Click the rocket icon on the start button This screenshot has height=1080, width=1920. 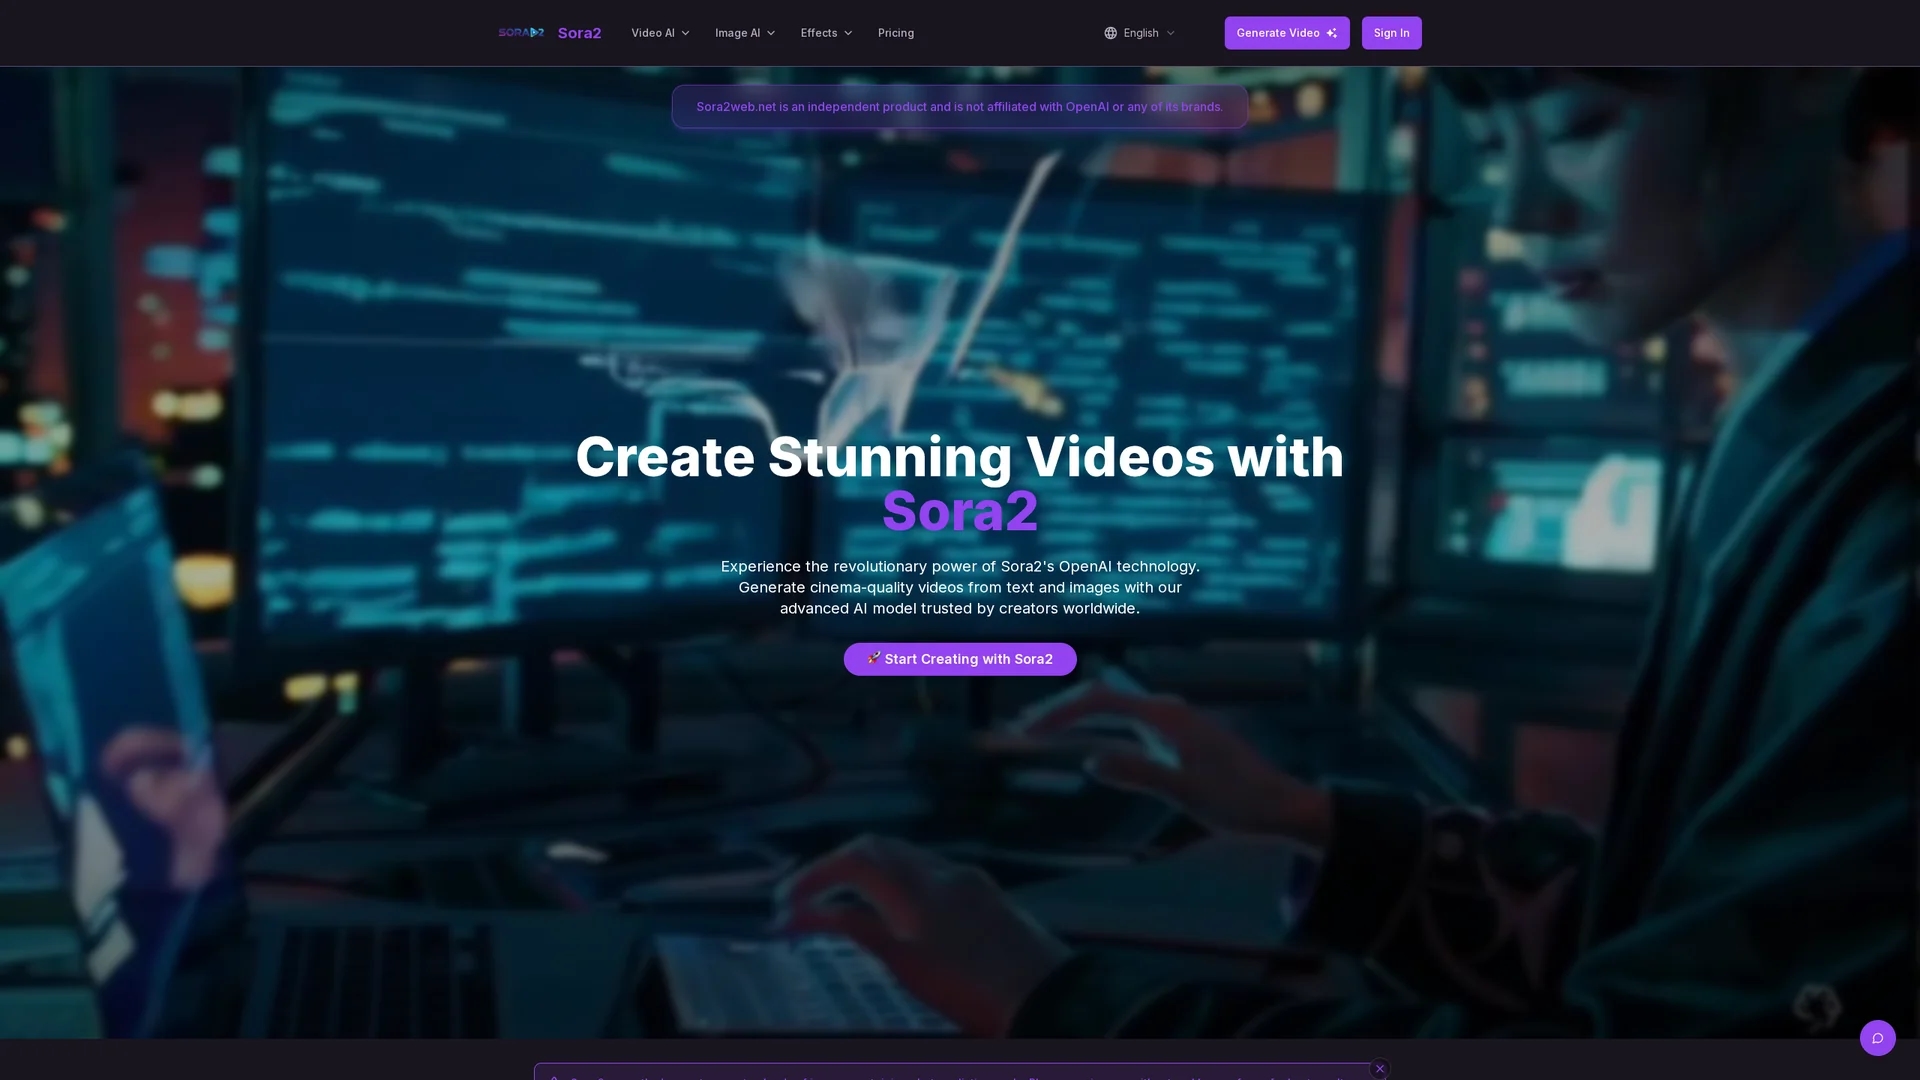point(873,658)
